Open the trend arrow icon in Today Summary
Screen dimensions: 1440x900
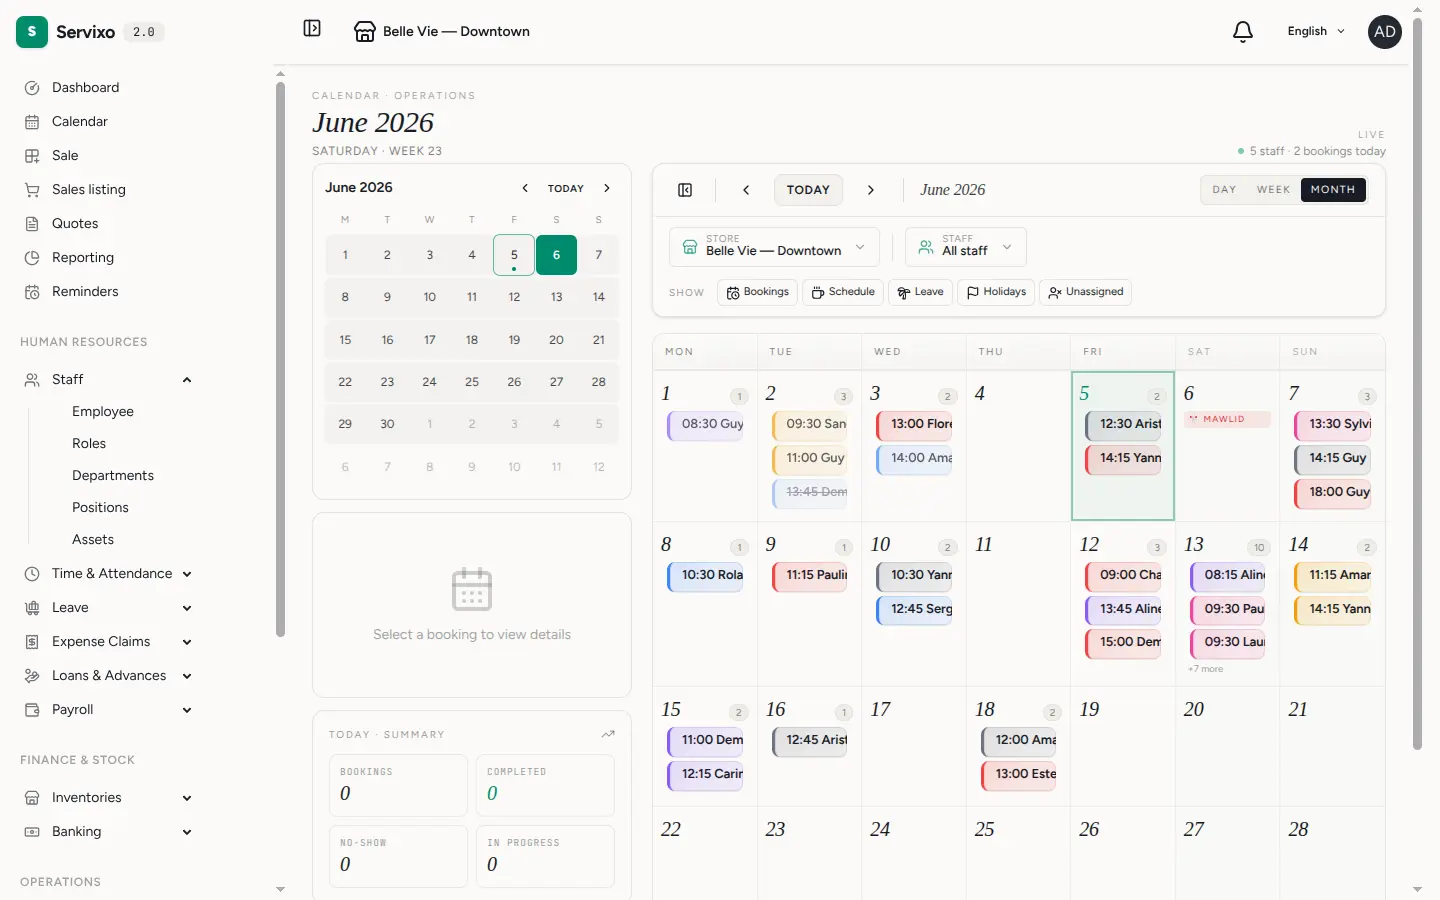click(608, 734)
